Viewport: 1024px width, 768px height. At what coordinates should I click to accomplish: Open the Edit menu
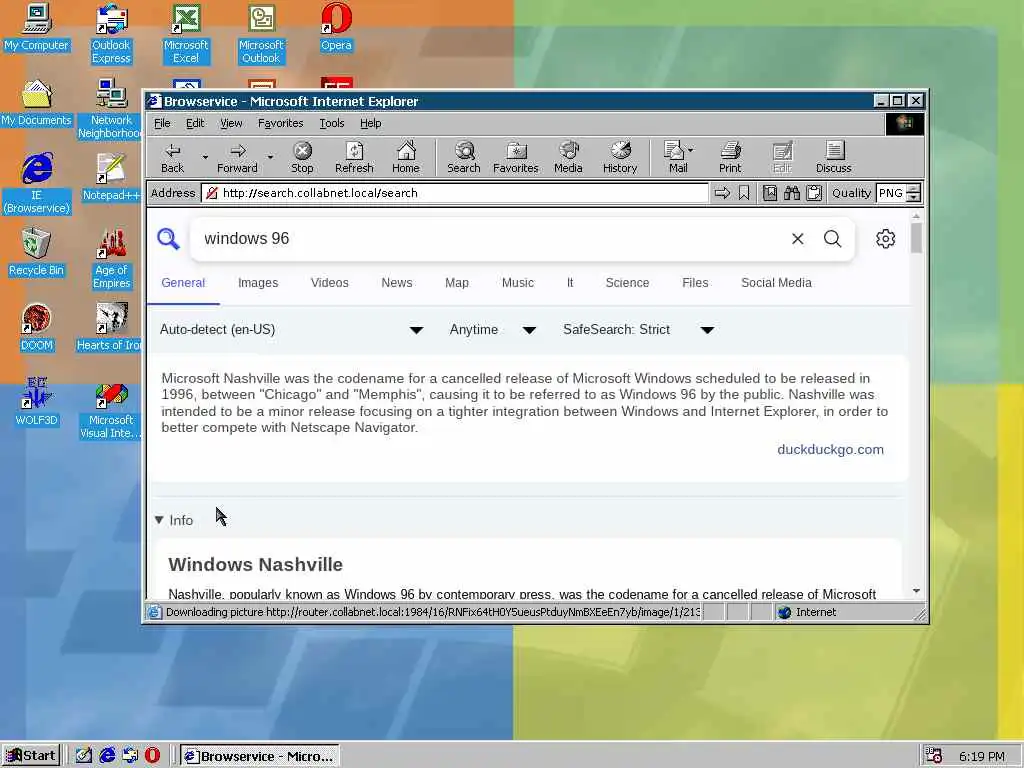click(195, 123)
